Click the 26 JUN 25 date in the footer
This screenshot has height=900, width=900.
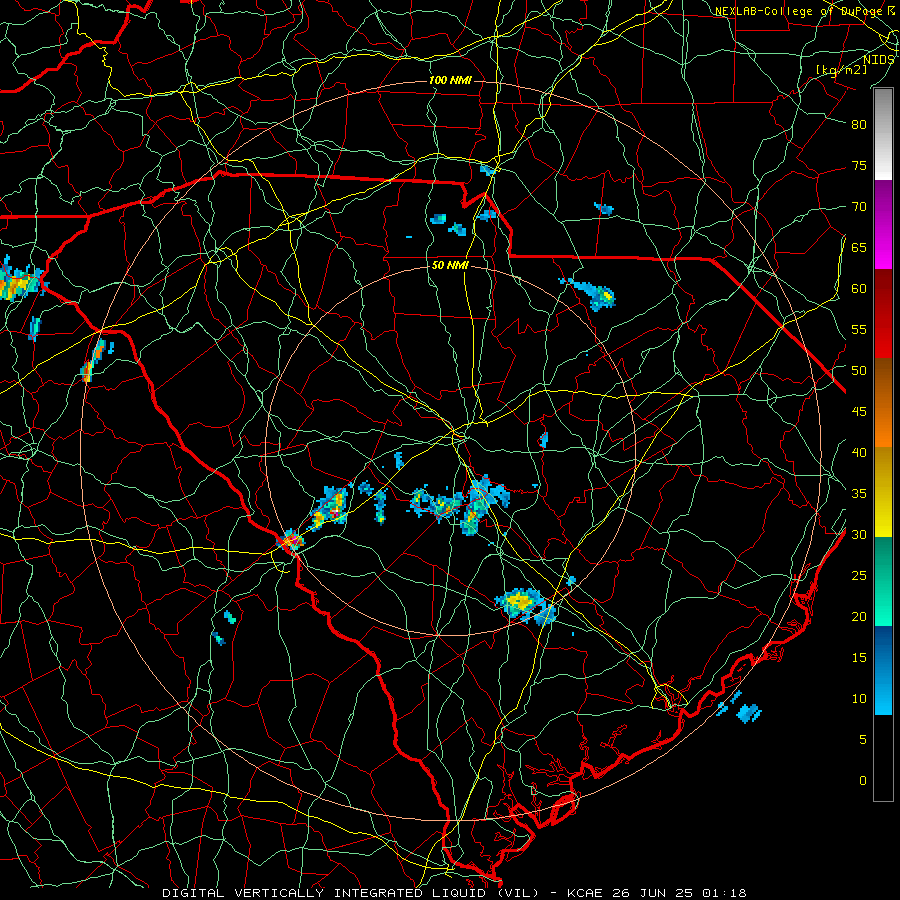point(651,893)
